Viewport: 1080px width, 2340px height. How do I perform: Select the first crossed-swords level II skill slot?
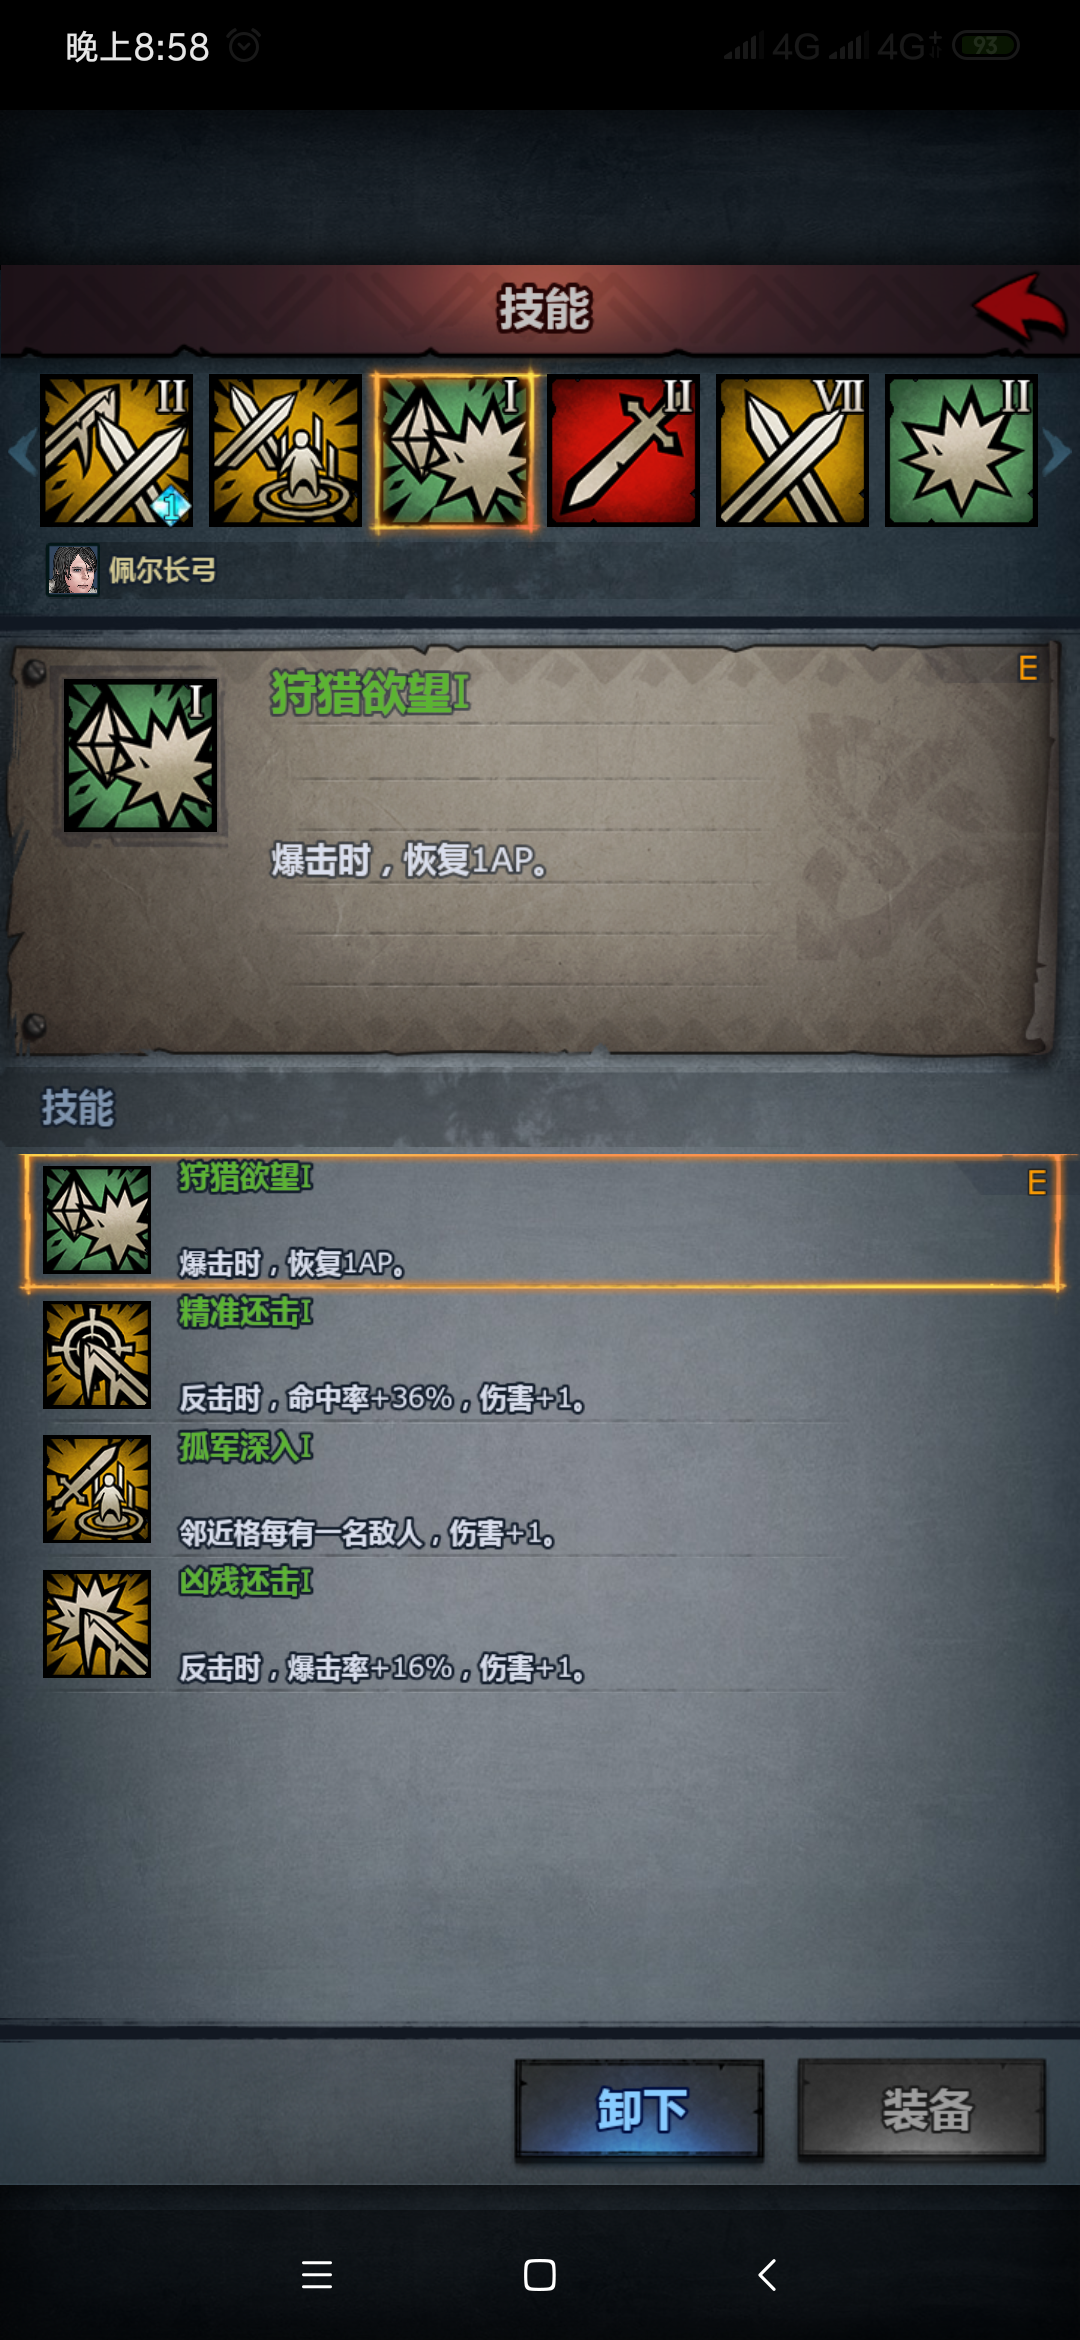tap(116, 450)
